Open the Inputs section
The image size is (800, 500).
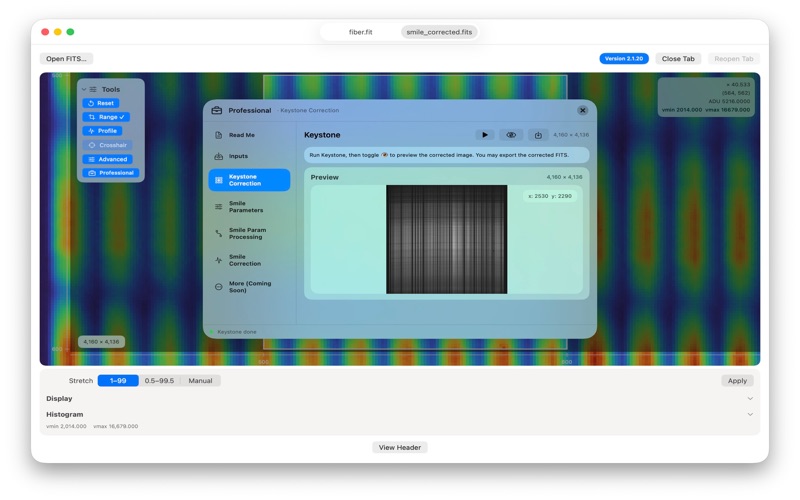(x=249, y=156)
